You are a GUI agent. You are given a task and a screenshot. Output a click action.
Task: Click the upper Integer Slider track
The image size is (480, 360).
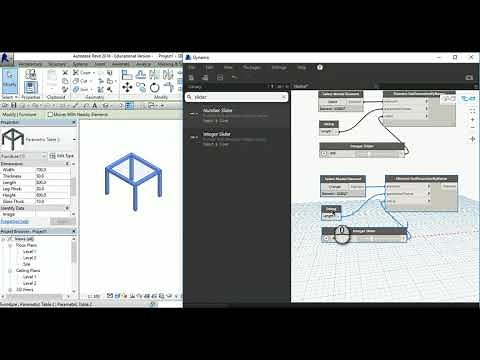[378, 154]
